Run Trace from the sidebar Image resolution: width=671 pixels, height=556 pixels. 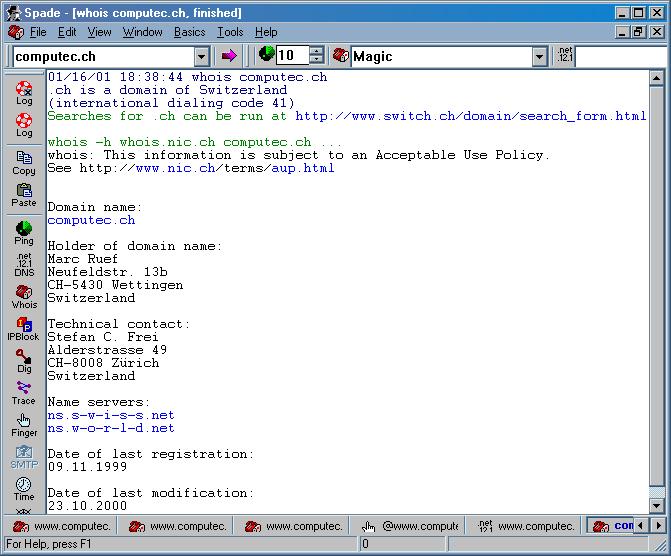click(24, 393)
